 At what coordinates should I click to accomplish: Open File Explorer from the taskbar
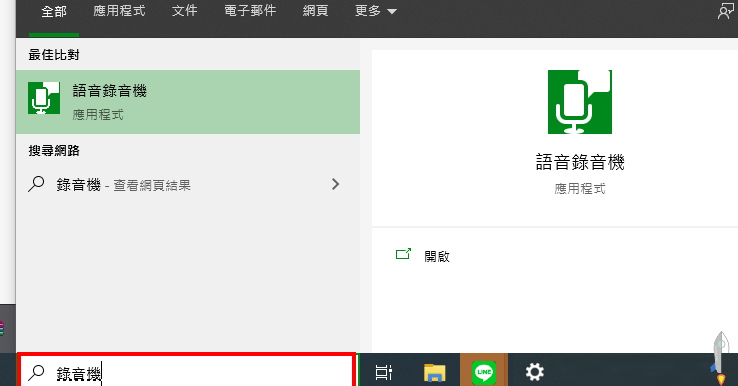pyautogui.click(x=434, y=372)
